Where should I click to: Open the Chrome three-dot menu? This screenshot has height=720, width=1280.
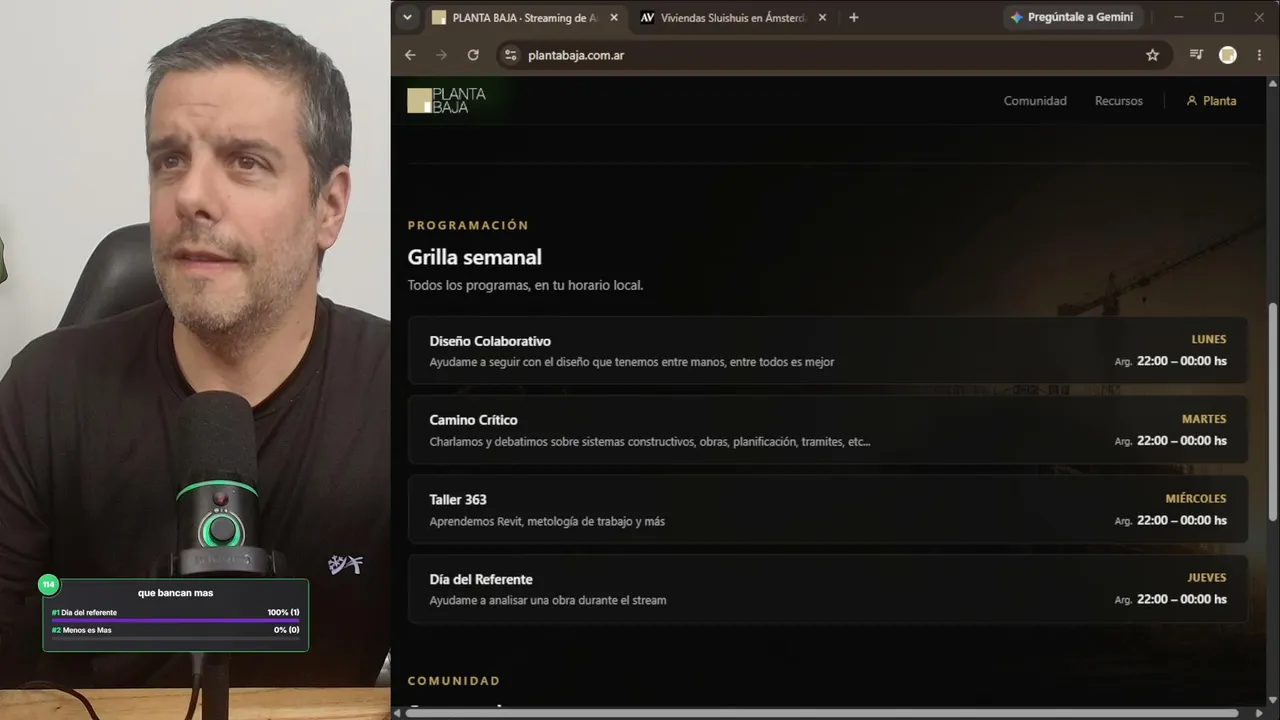pyautogui.click(x=1258, y=55)
